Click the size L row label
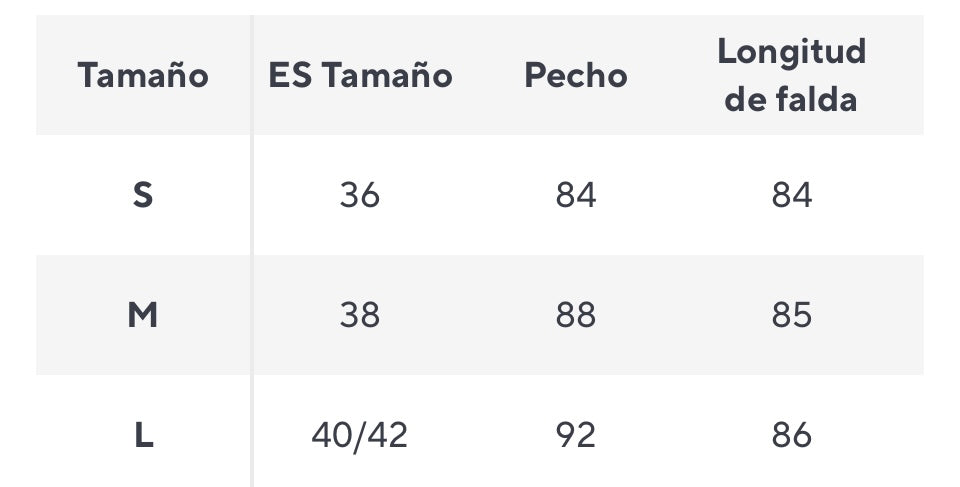 [x=143, y=436]
